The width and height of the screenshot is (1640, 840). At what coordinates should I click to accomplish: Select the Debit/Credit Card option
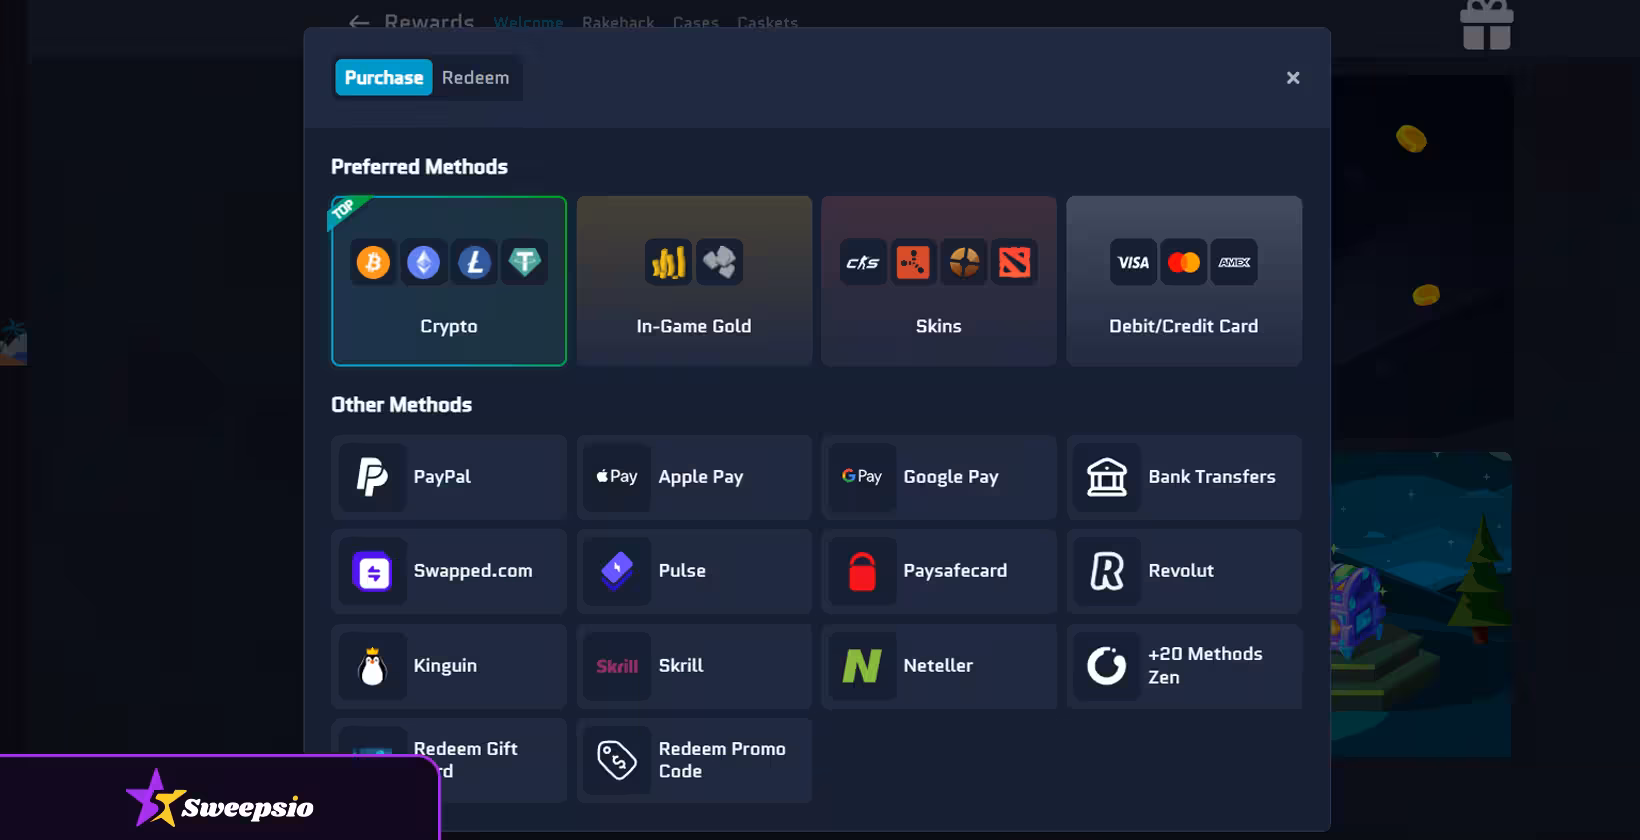pos(1184,281)
